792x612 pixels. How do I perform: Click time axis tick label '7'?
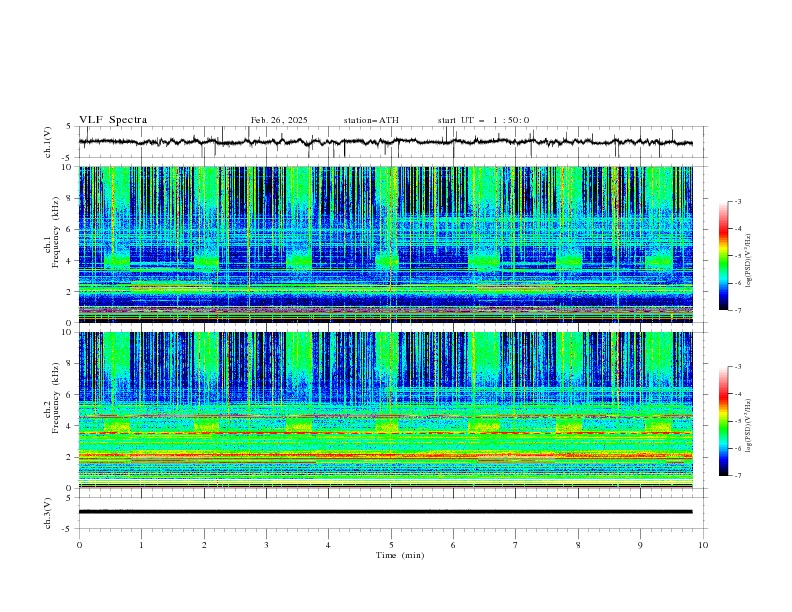(516, 545)
